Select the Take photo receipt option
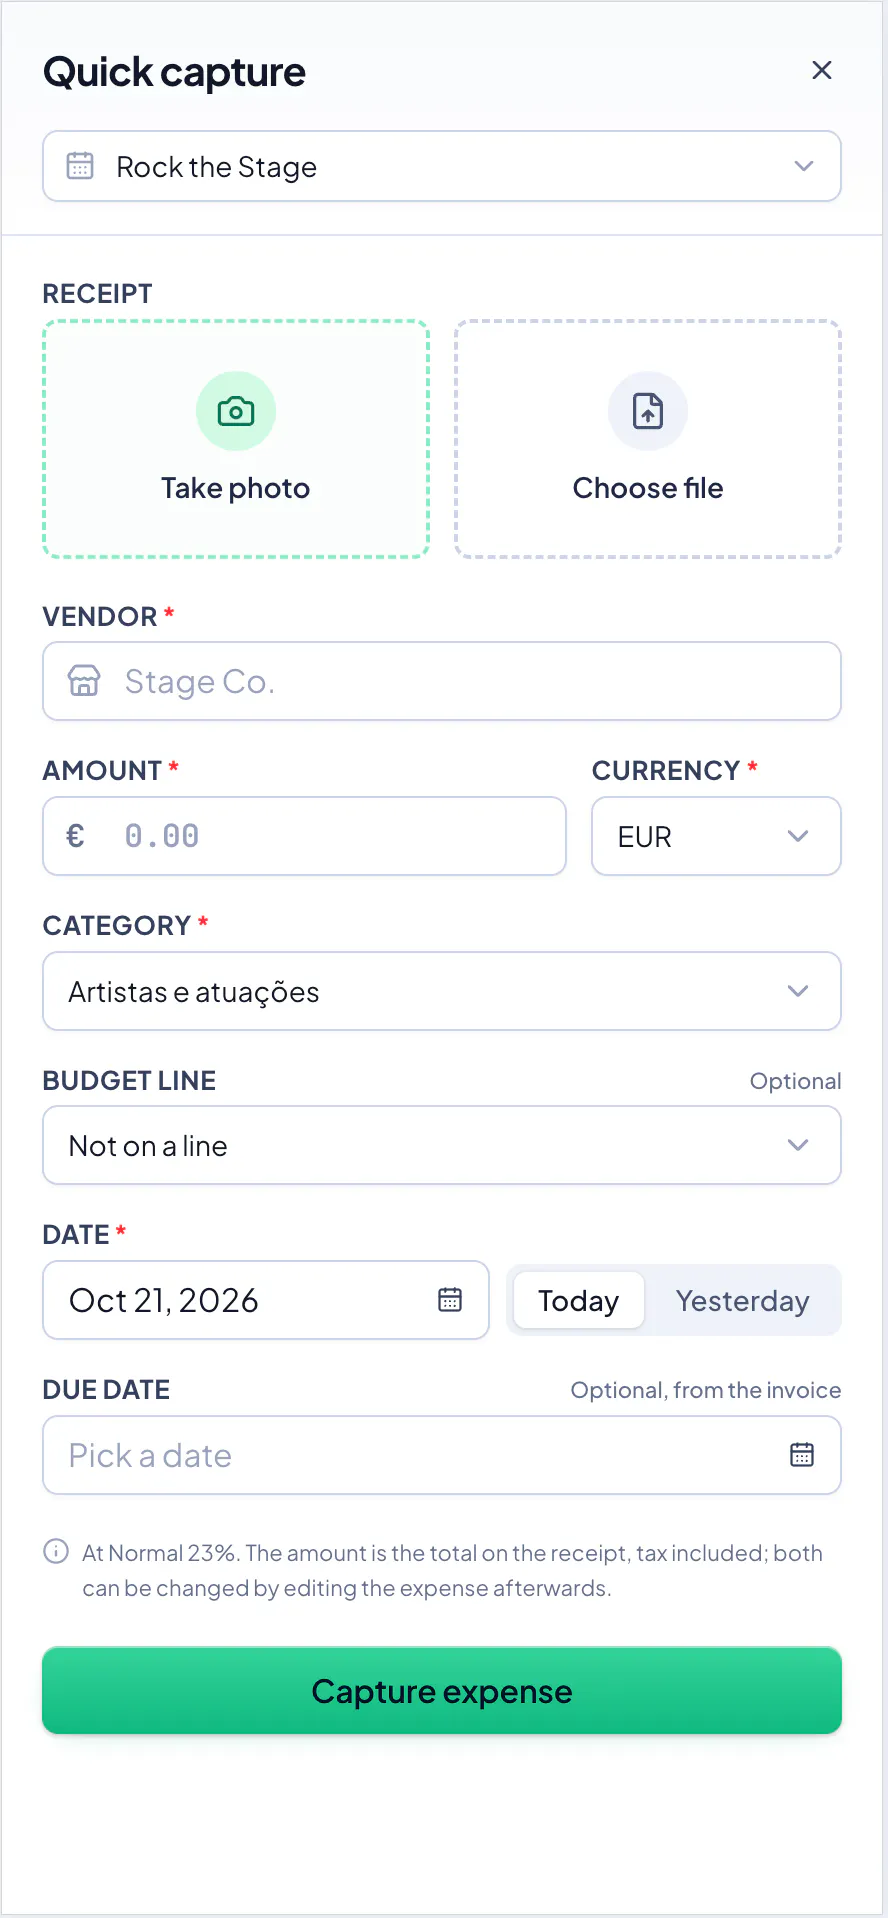 tap(236, 439)
